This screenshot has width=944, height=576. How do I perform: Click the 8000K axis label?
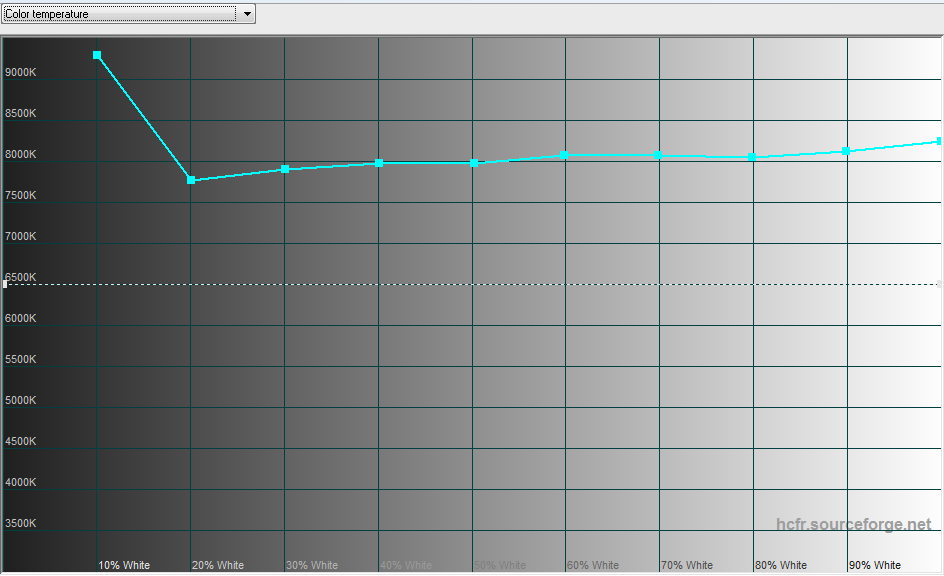click(20, 154)
